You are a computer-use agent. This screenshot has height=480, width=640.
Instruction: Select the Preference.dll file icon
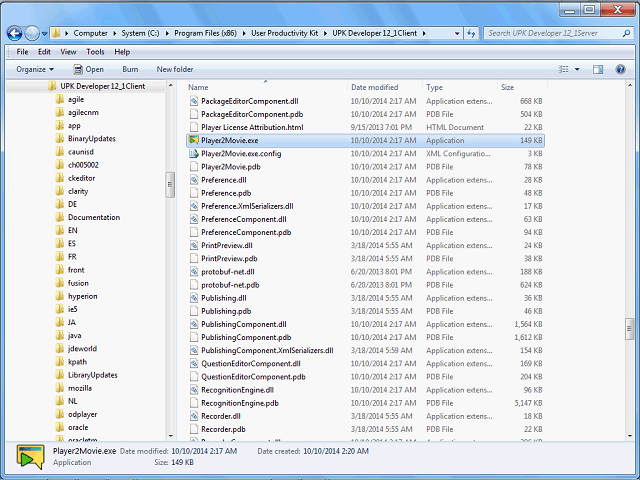193,180
